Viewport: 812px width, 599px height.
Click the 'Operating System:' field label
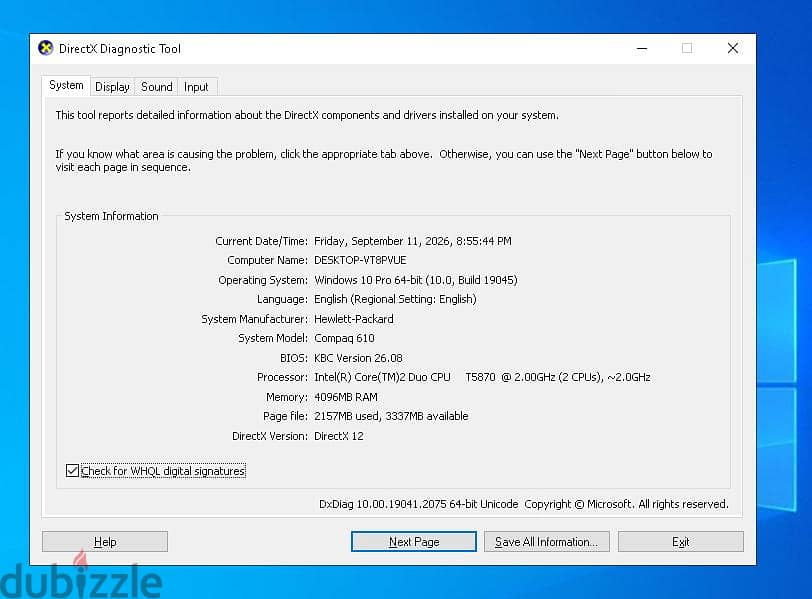click(263, 280)
